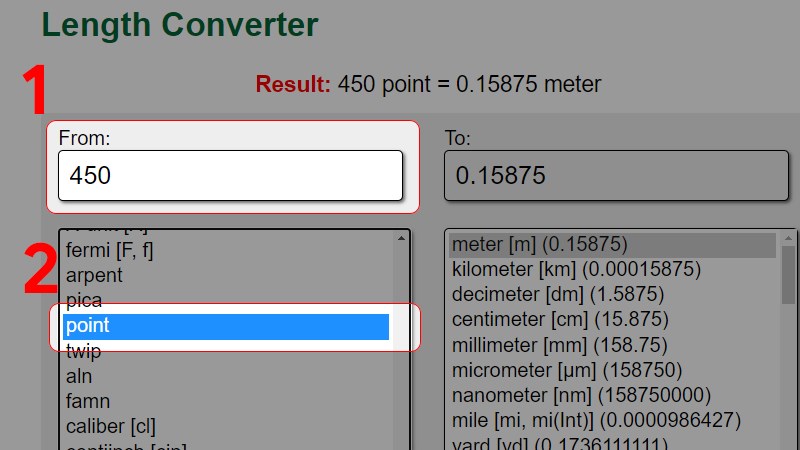The image size is (800, 450).
Task: Select aln in the From unit list
Action: point(226,376)
